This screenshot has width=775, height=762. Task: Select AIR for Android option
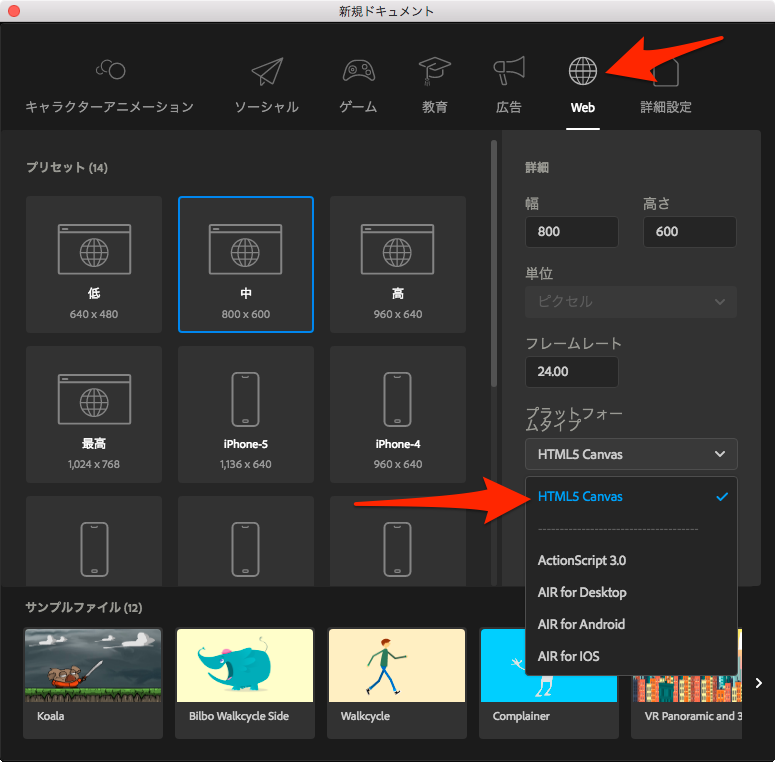pyautogui.click(x=581, y=625)
